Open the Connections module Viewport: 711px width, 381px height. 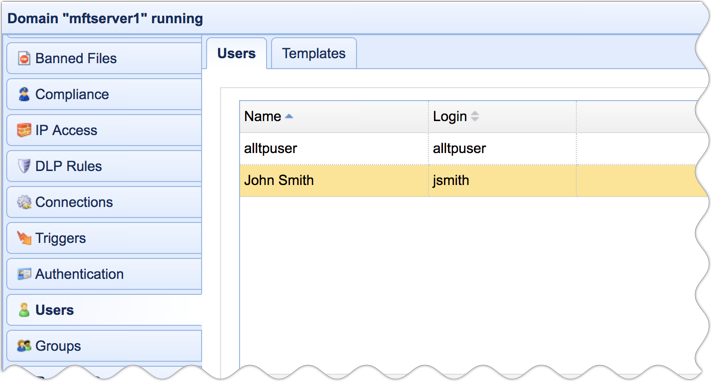(x=104, y=202)
